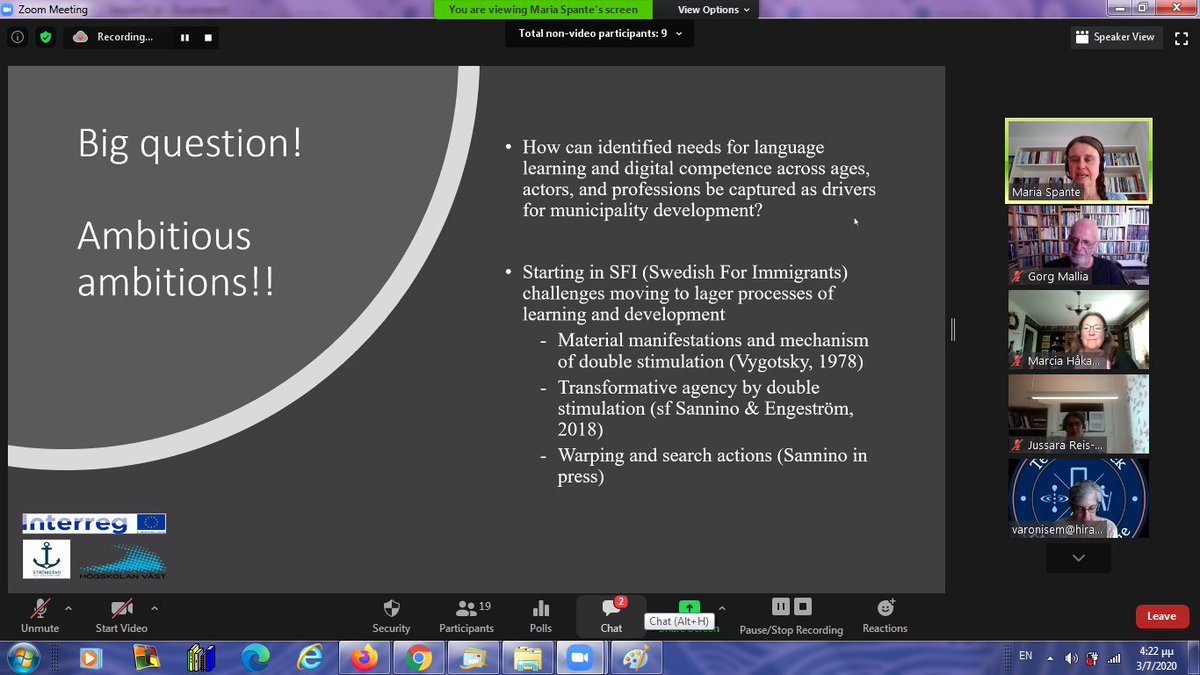The image size is (1200, 675).
Task: Open WinRAR books taskbar icon
Action: tap(200, 658)
